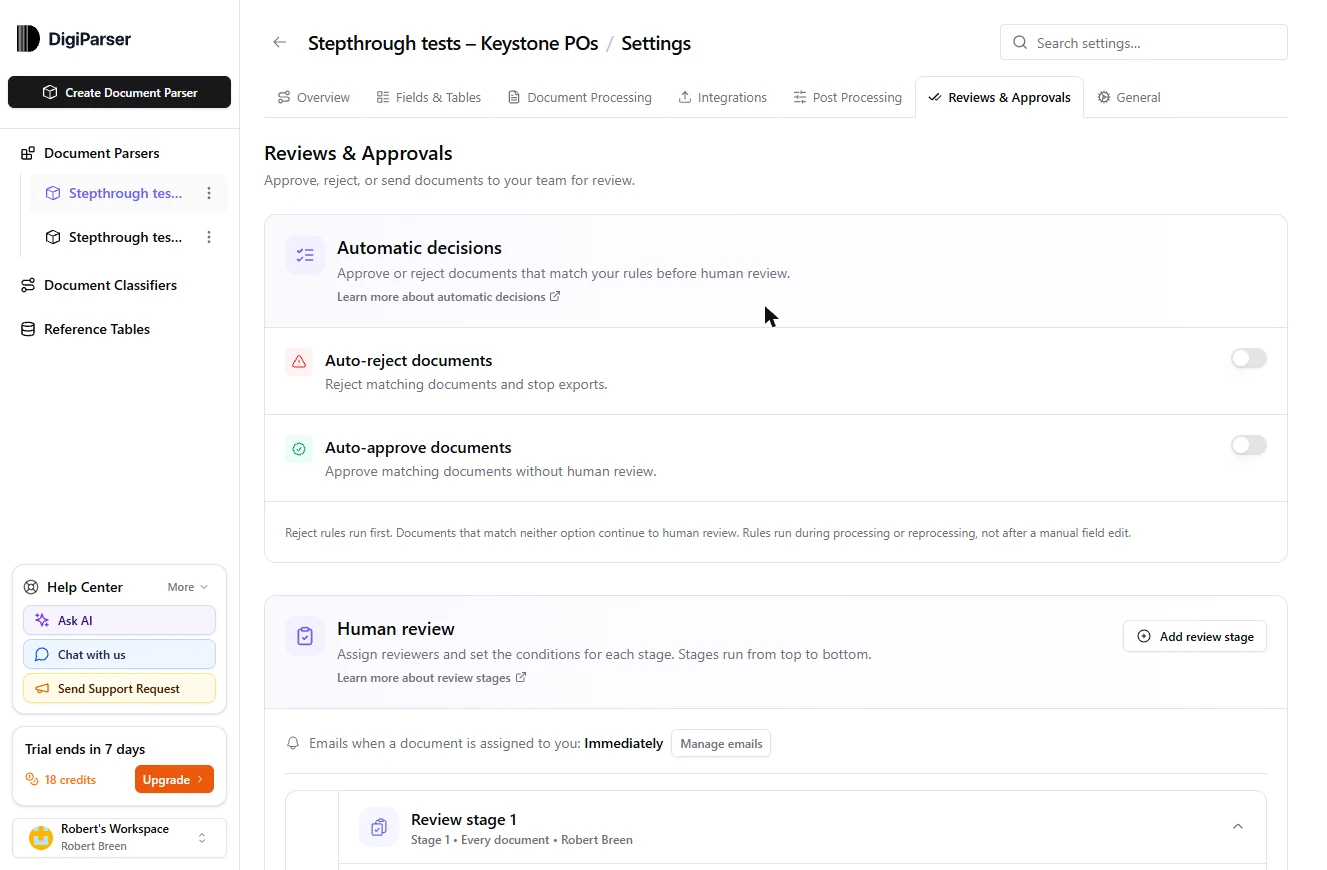
Task: Click the DigiParser logo
Action: [74, 39]
